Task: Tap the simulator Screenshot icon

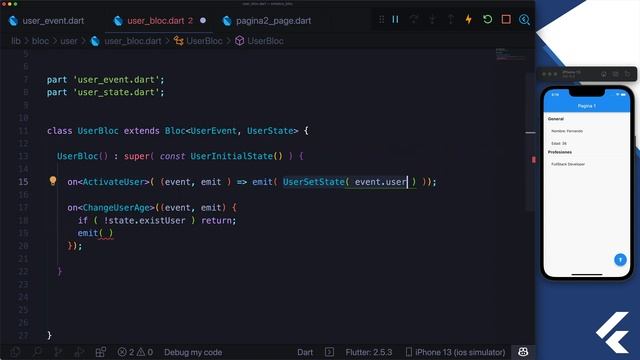Action: pos(616,74)
